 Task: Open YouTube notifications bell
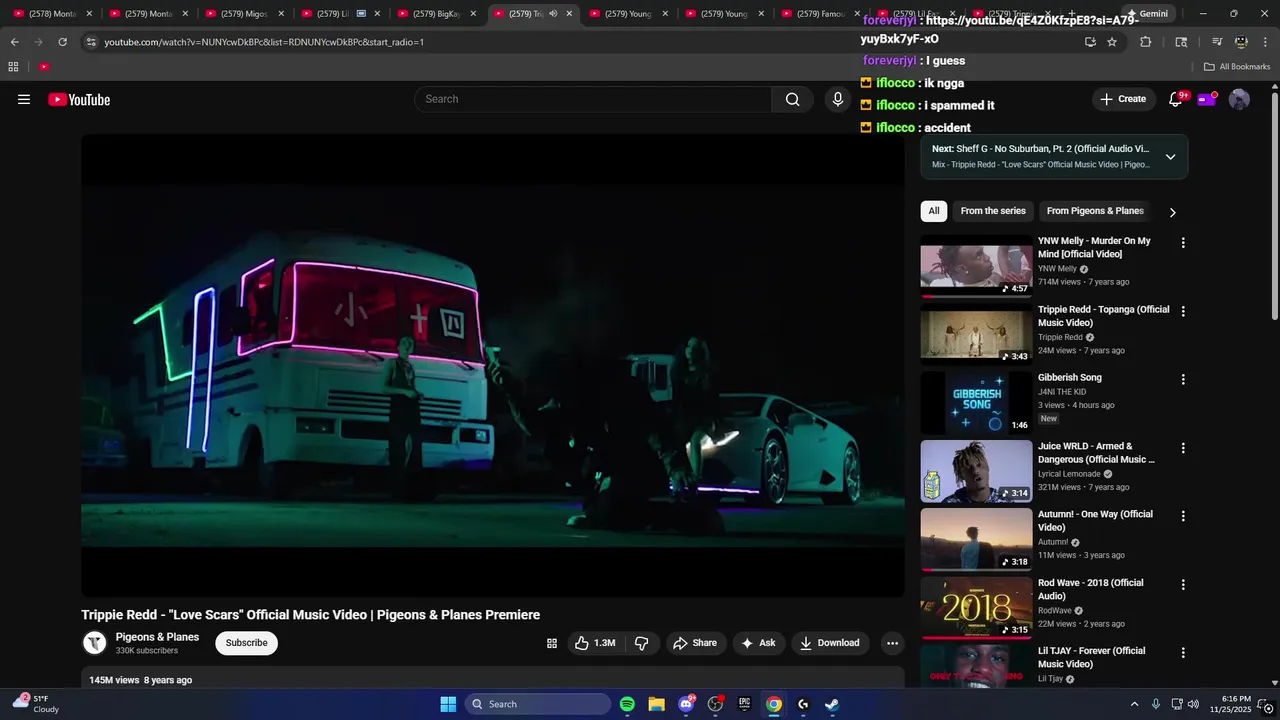pyautogui.click(x=1176, y=99)
